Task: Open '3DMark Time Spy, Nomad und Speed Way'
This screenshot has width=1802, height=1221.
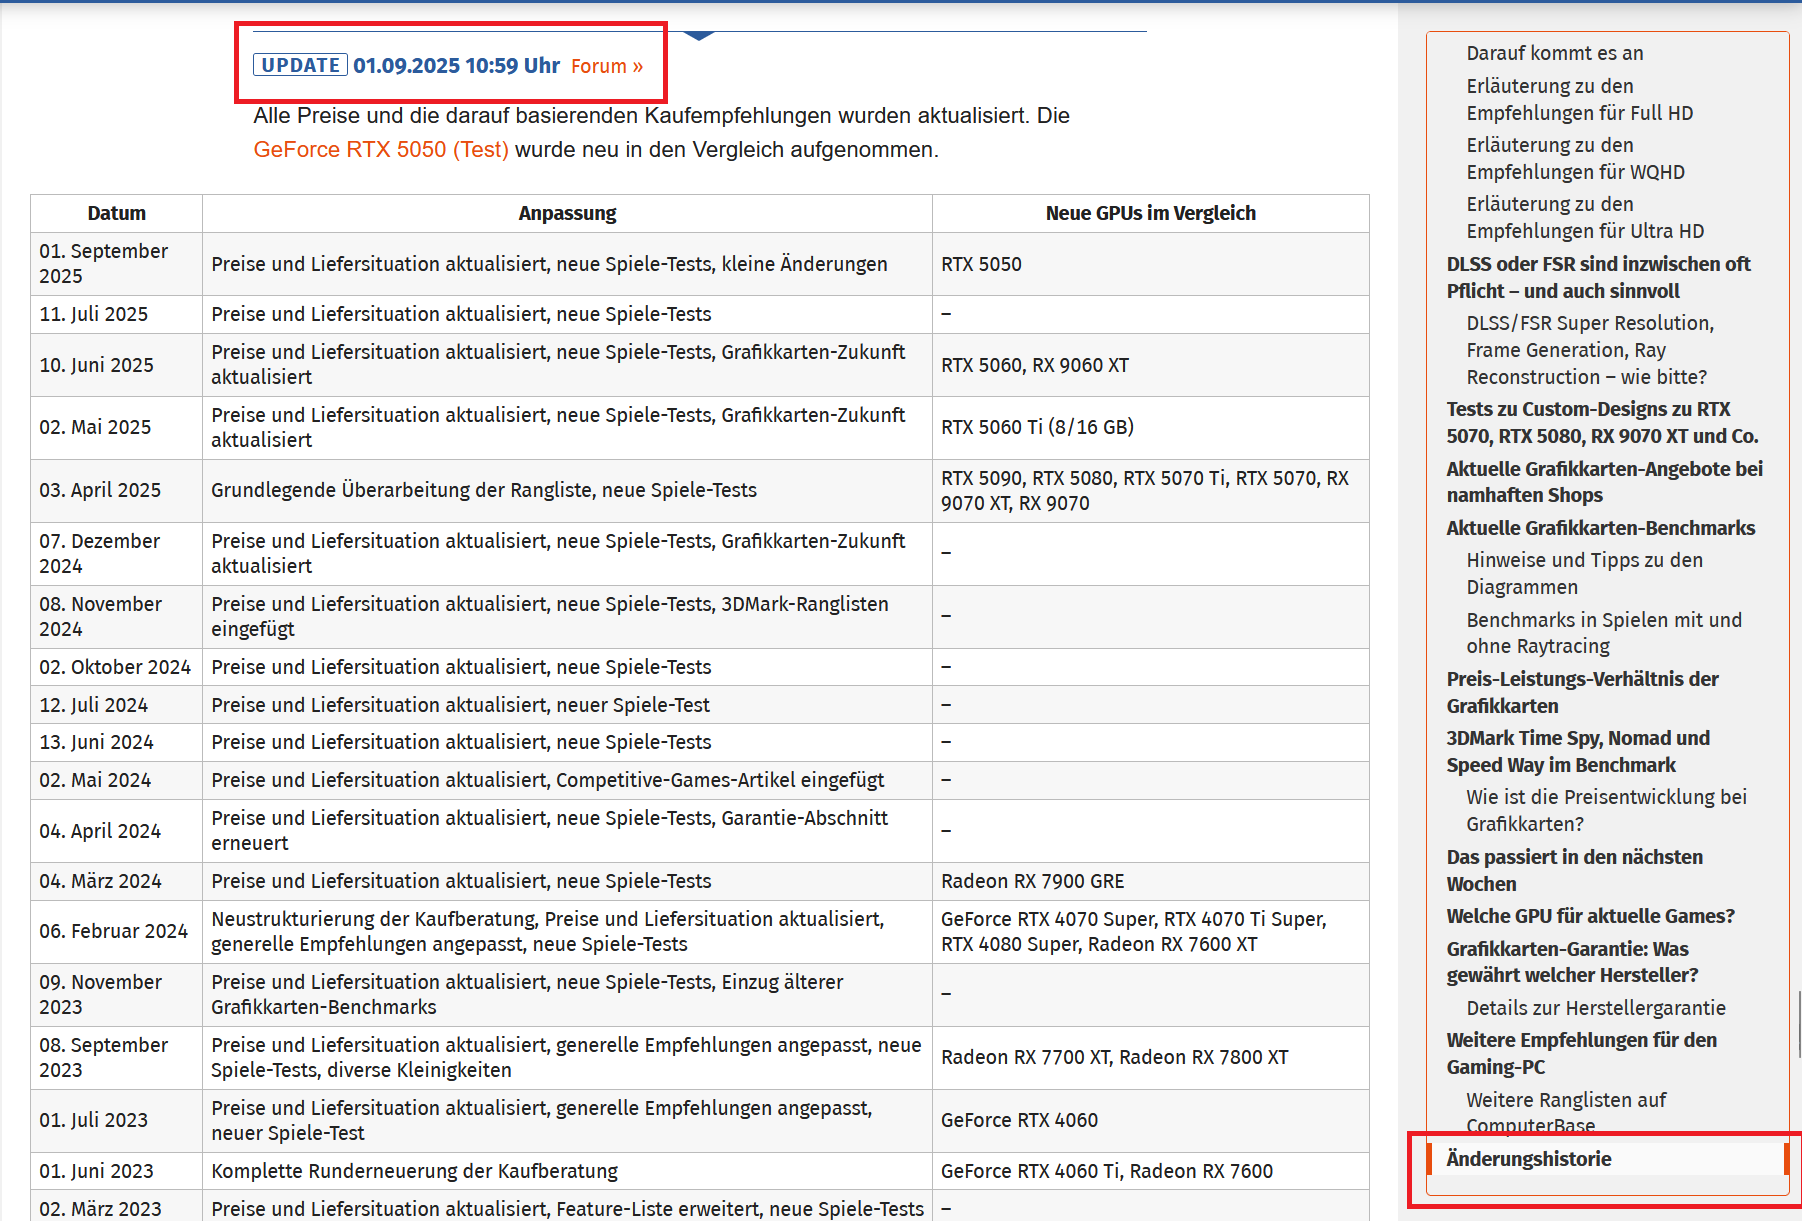Action: 1578,751
